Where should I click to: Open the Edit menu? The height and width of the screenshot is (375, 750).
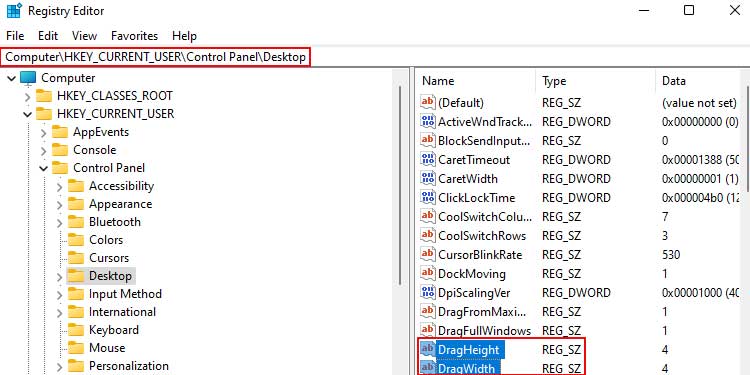[x=48, y=36]
